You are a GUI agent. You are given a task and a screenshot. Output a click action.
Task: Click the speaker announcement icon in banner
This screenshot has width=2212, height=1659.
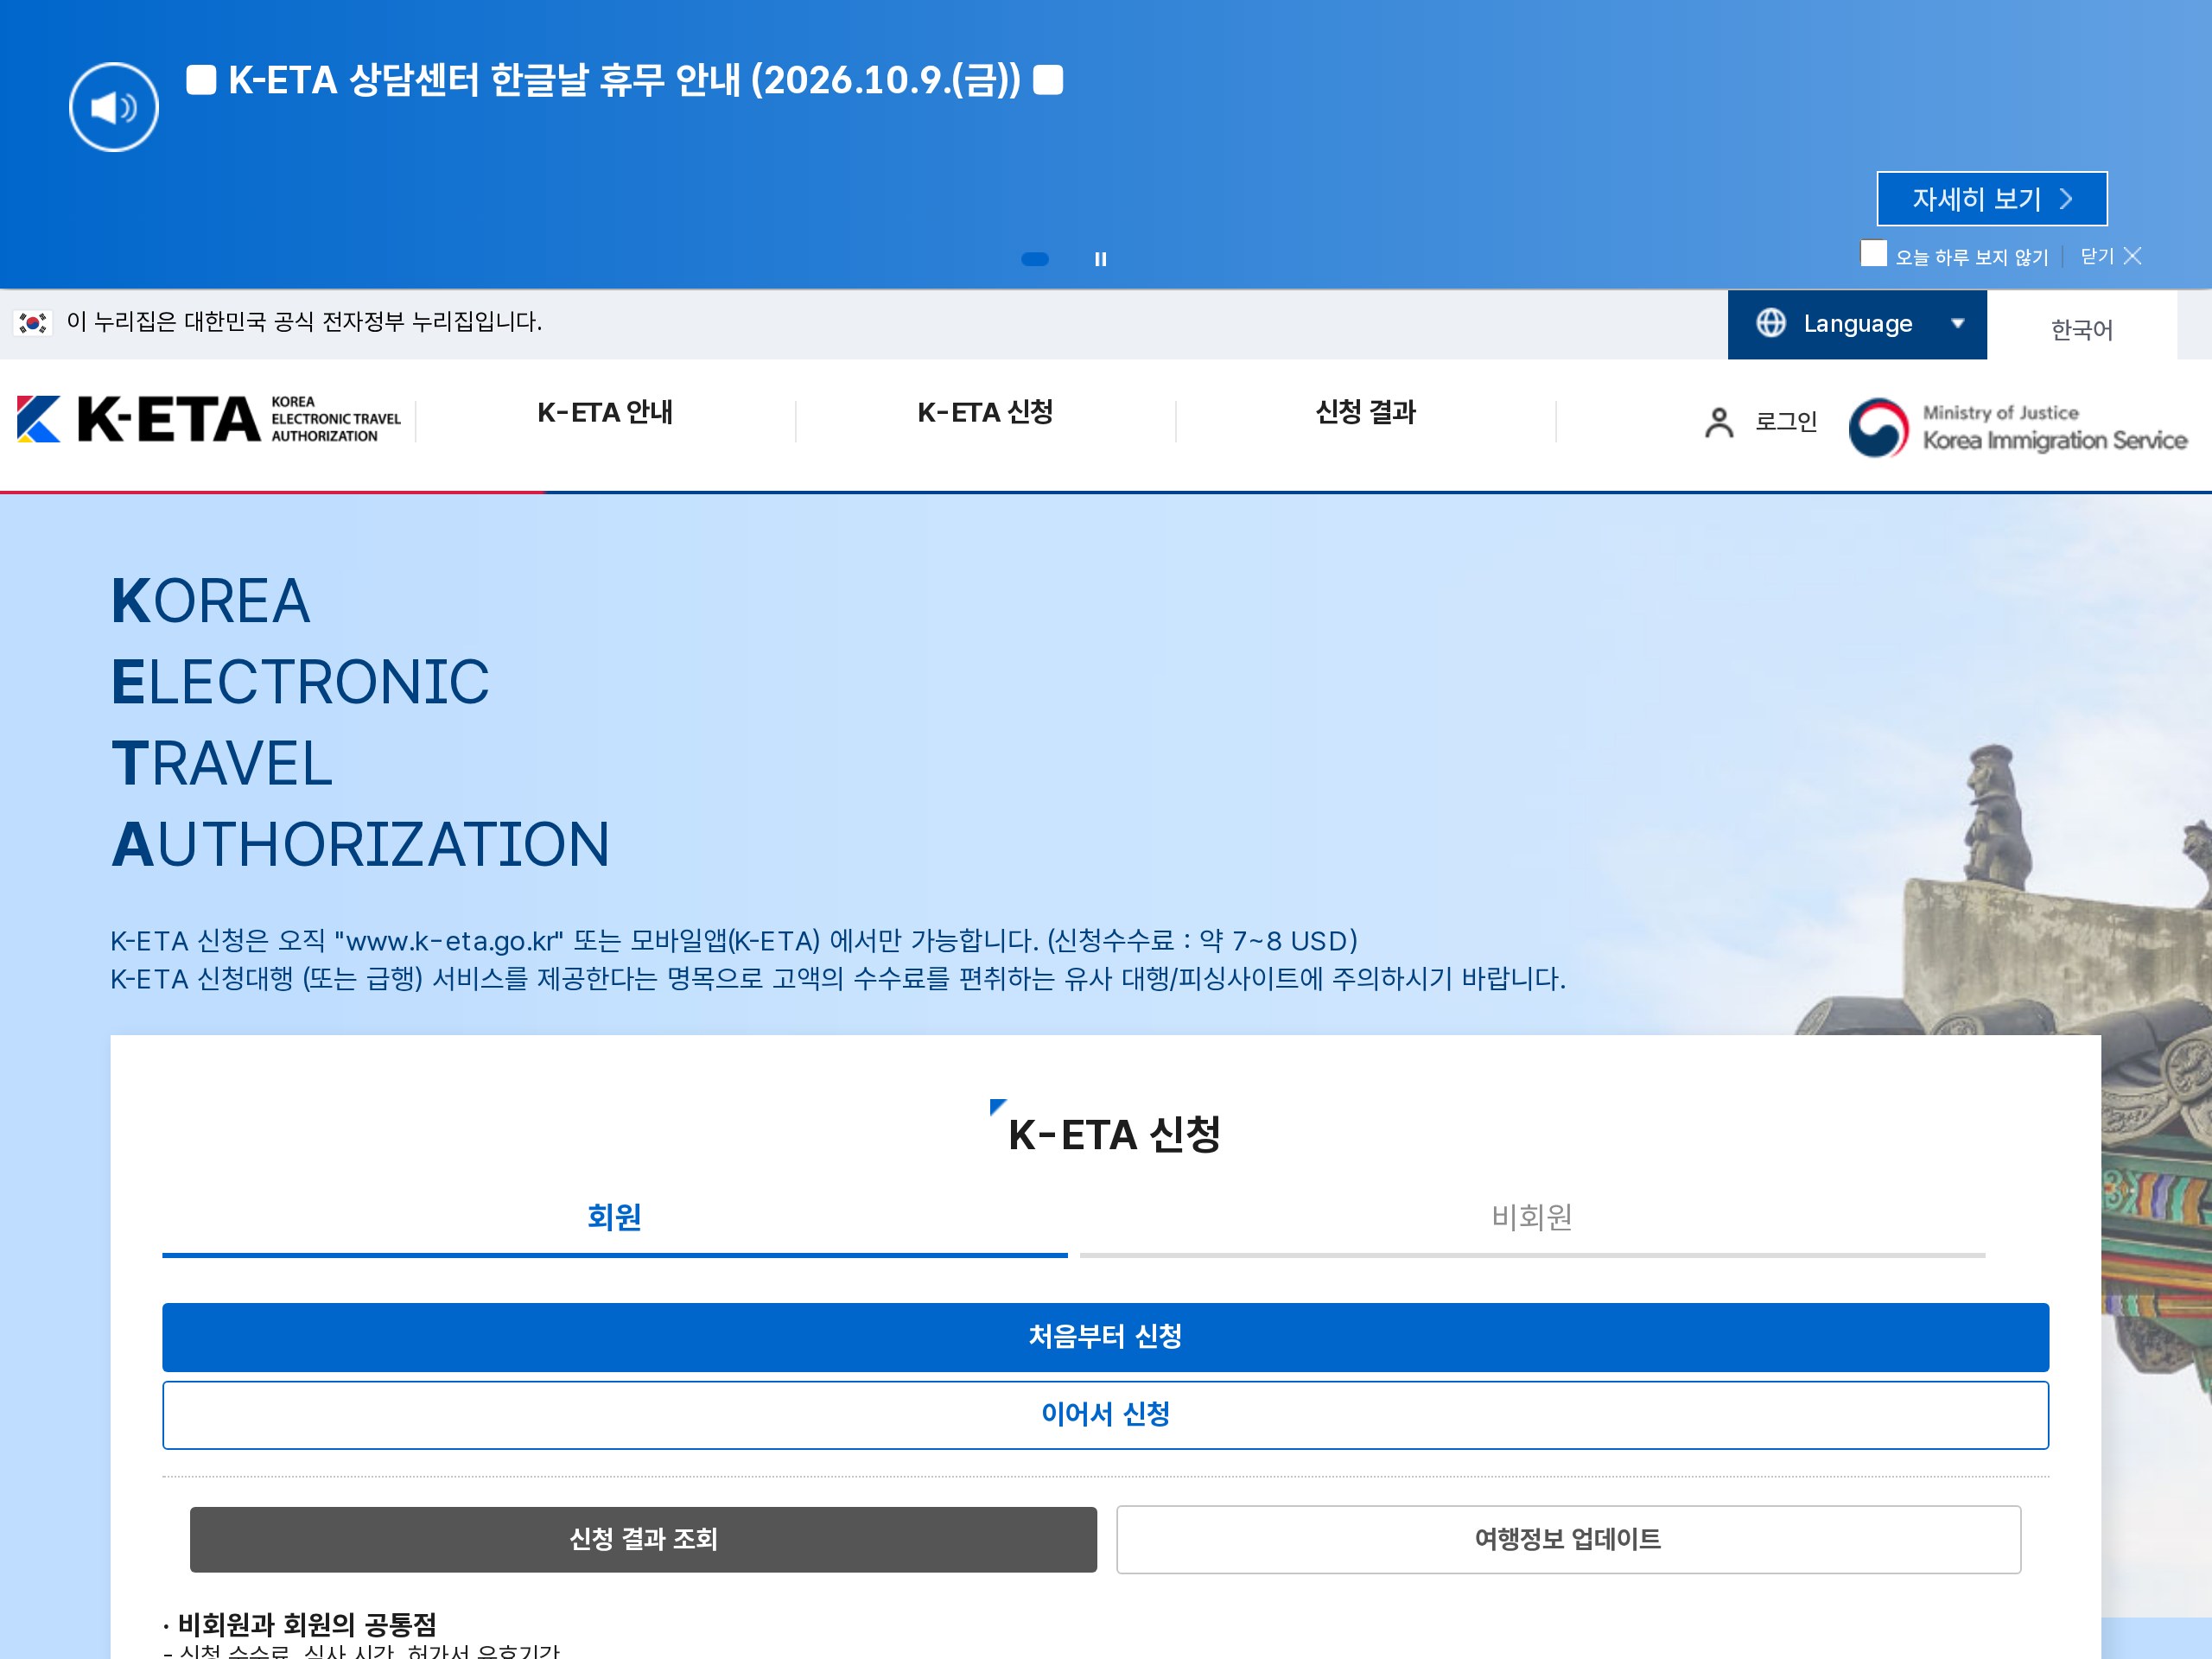[x=113, y=107]
